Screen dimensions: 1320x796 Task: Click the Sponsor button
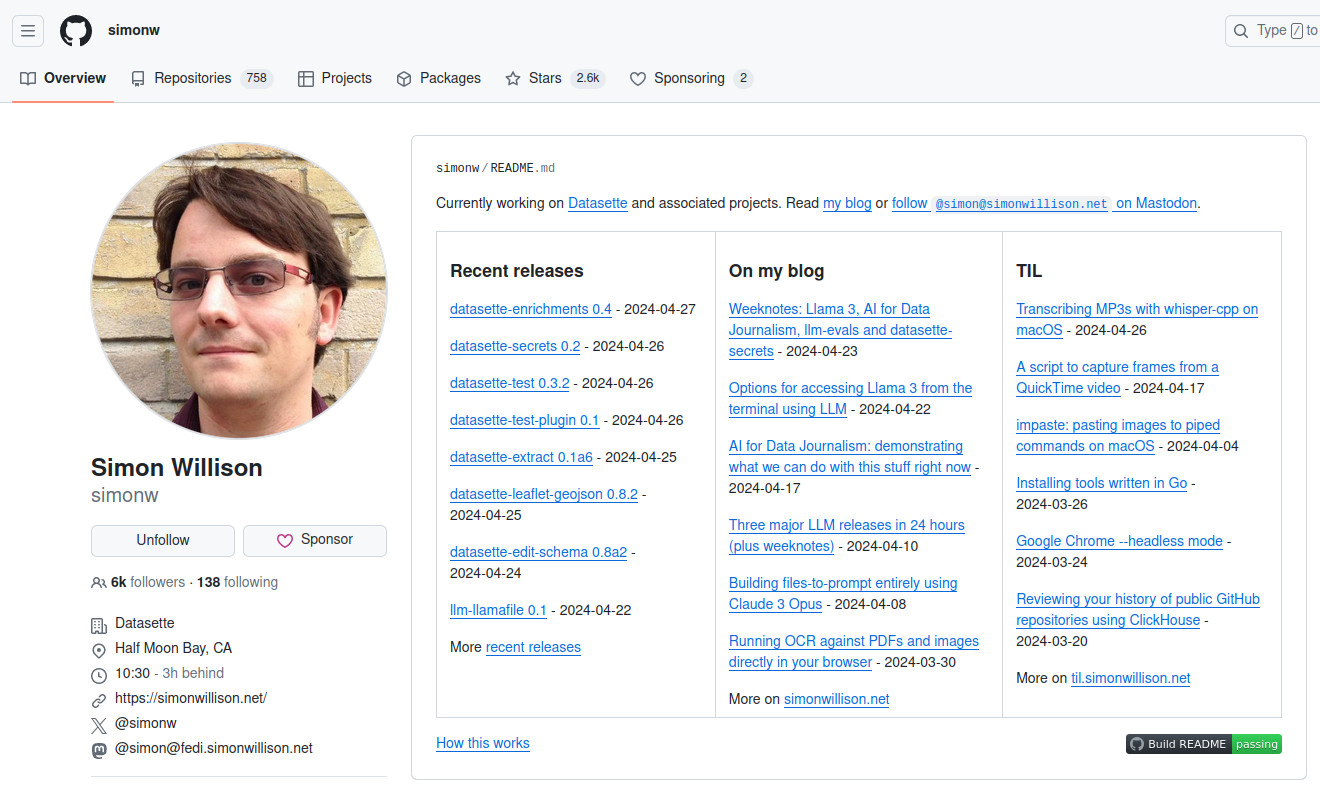point(315,540)
